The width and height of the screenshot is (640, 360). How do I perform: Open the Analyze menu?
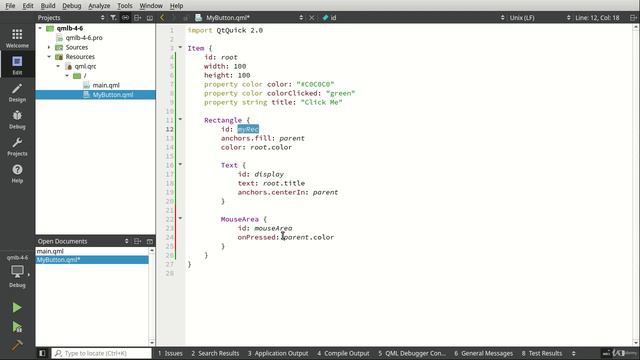[x=99, y=6]
